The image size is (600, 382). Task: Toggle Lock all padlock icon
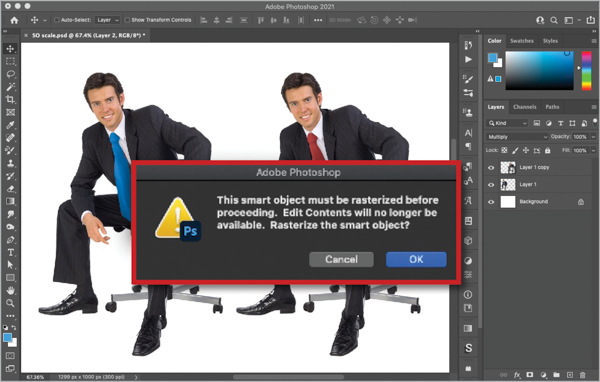tap(548, 150)
